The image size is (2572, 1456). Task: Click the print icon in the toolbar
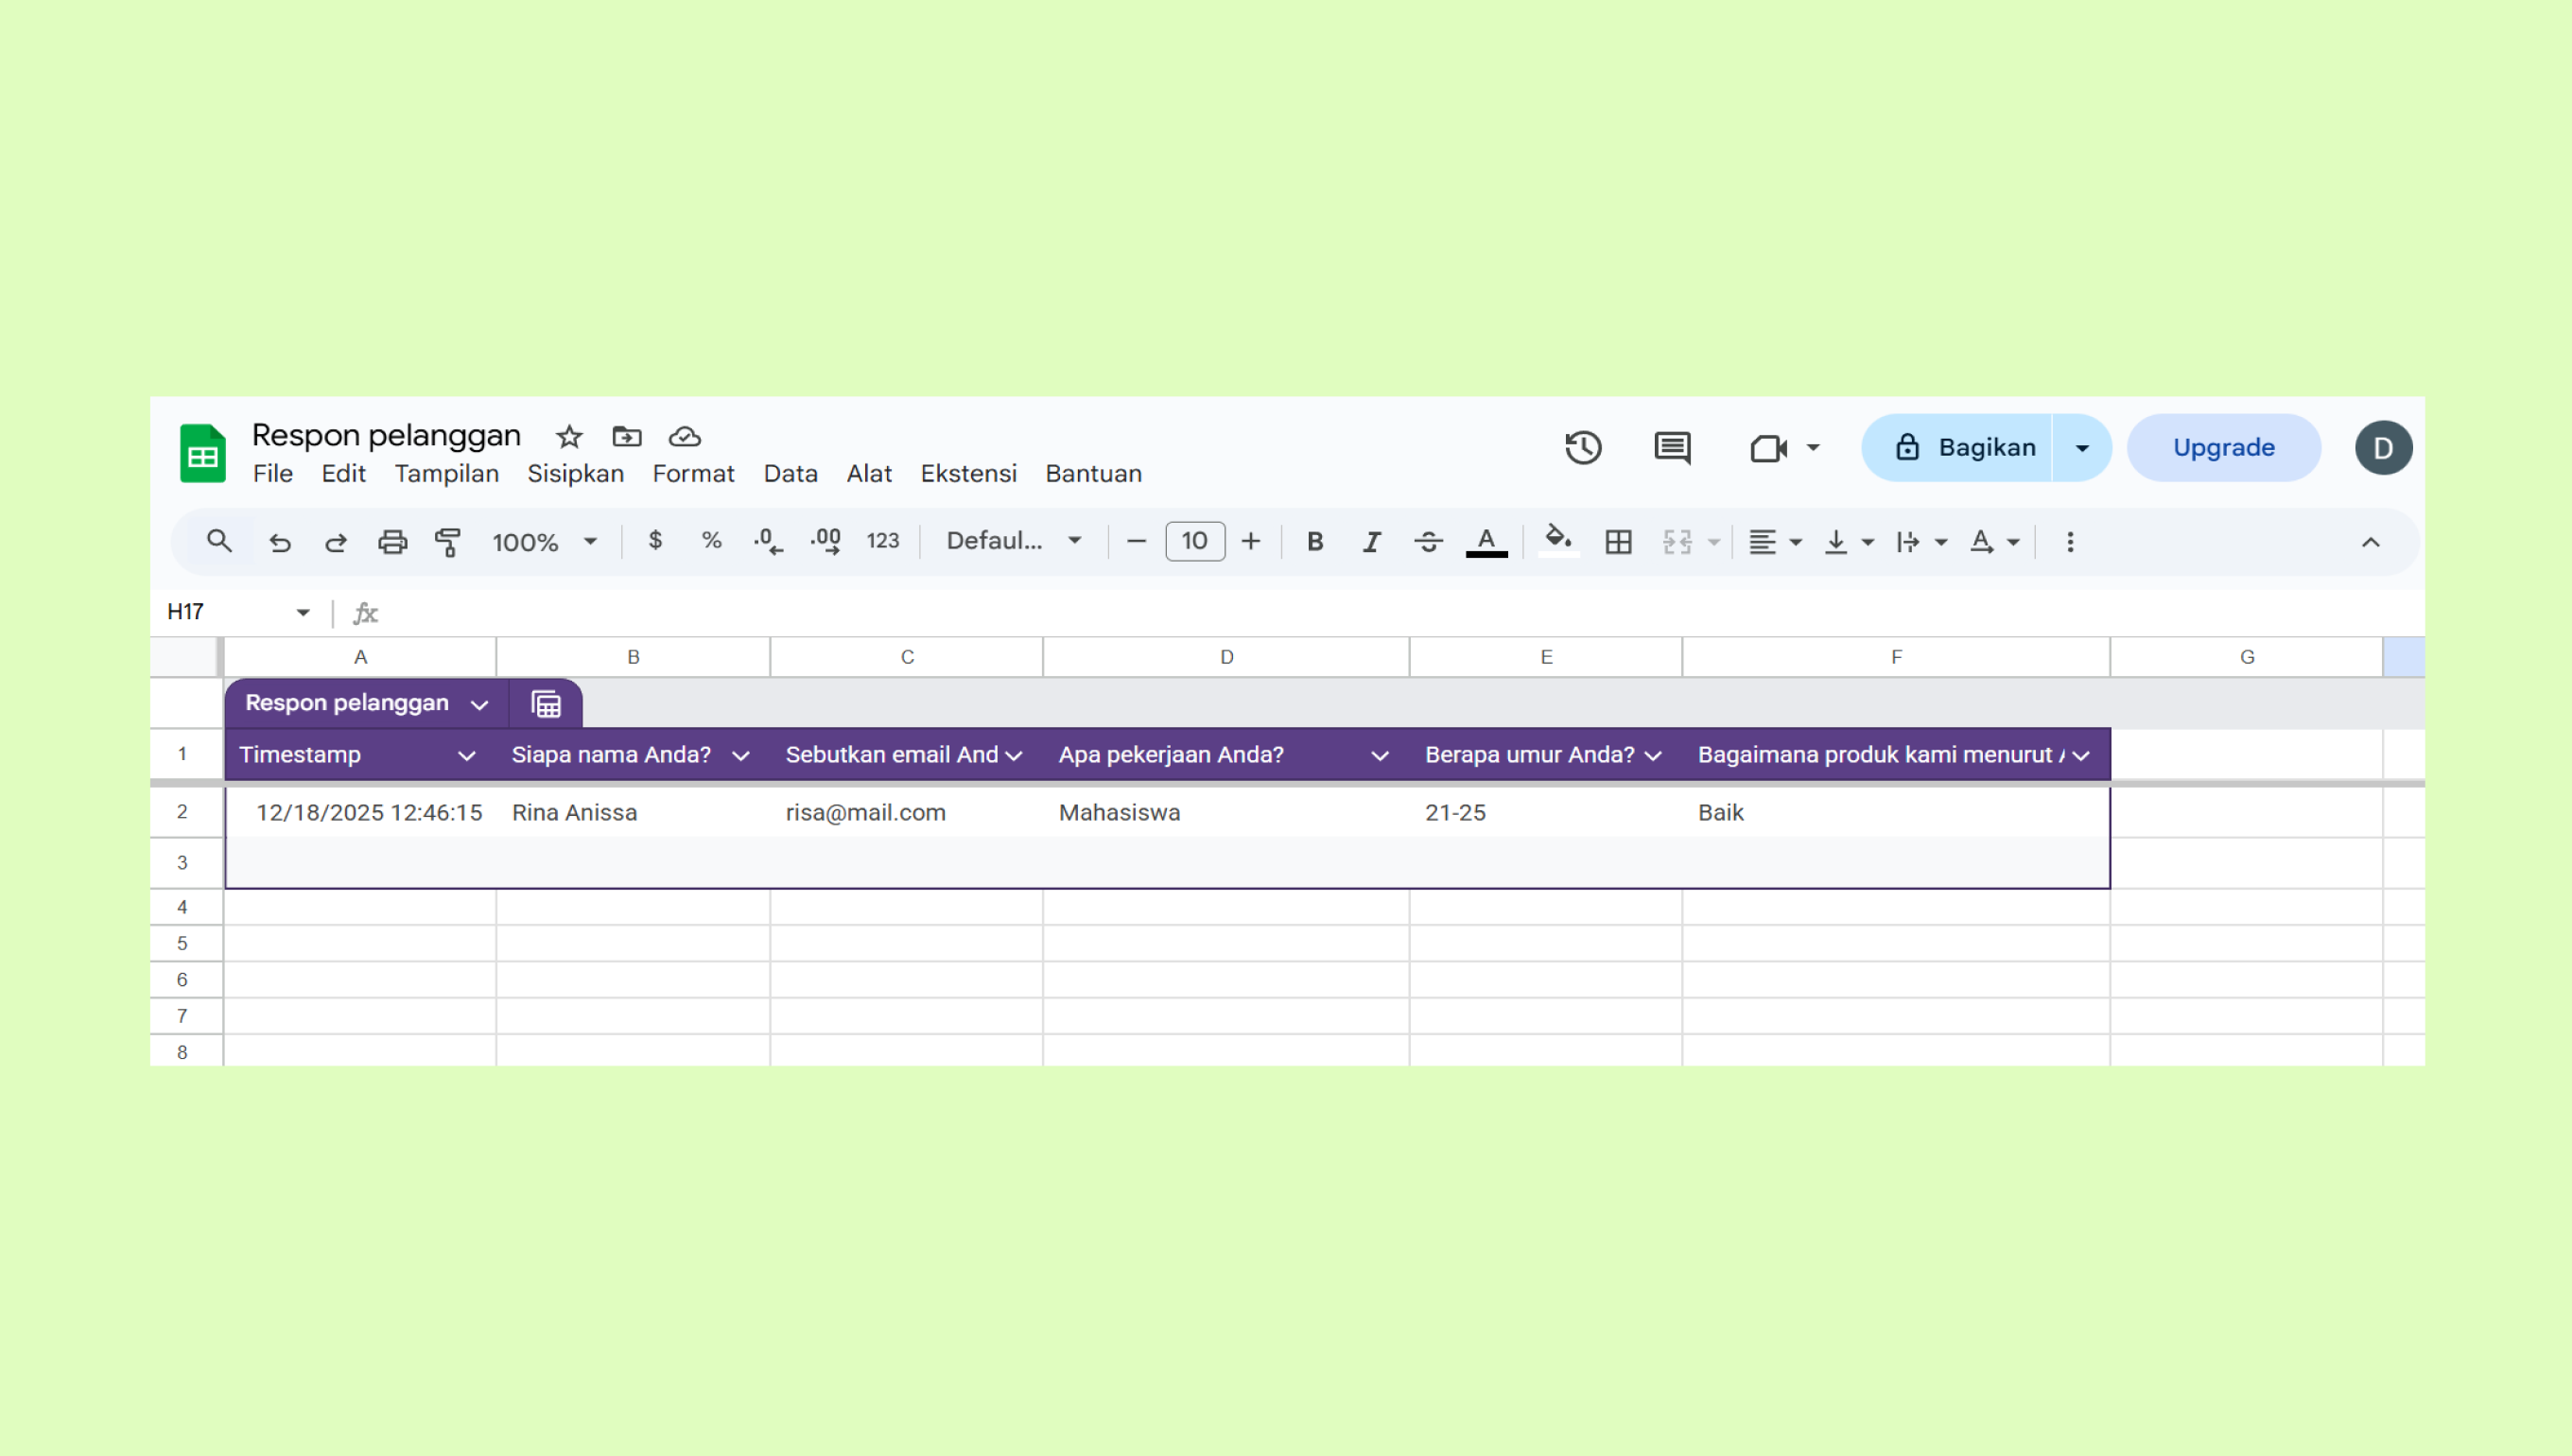[392, 541]
